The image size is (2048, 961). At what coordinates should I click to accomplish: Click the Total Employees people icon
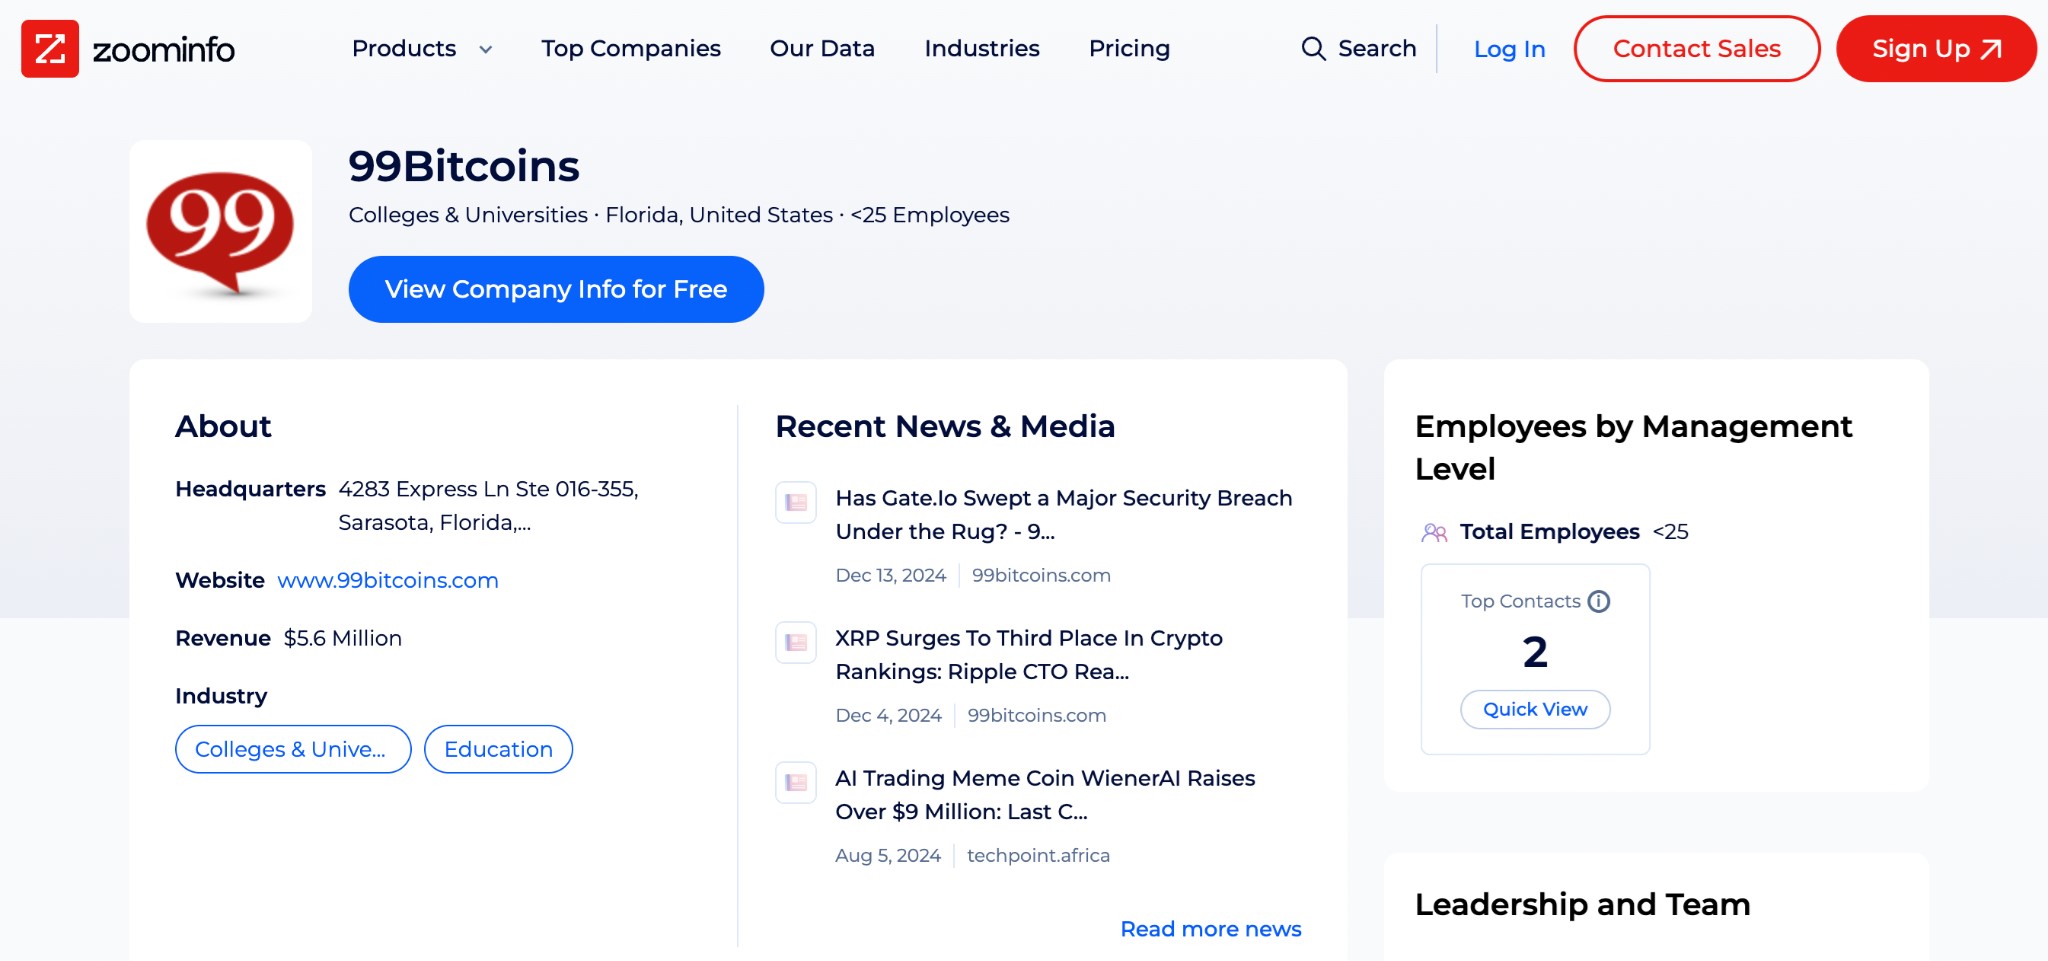click(1434, 532)
